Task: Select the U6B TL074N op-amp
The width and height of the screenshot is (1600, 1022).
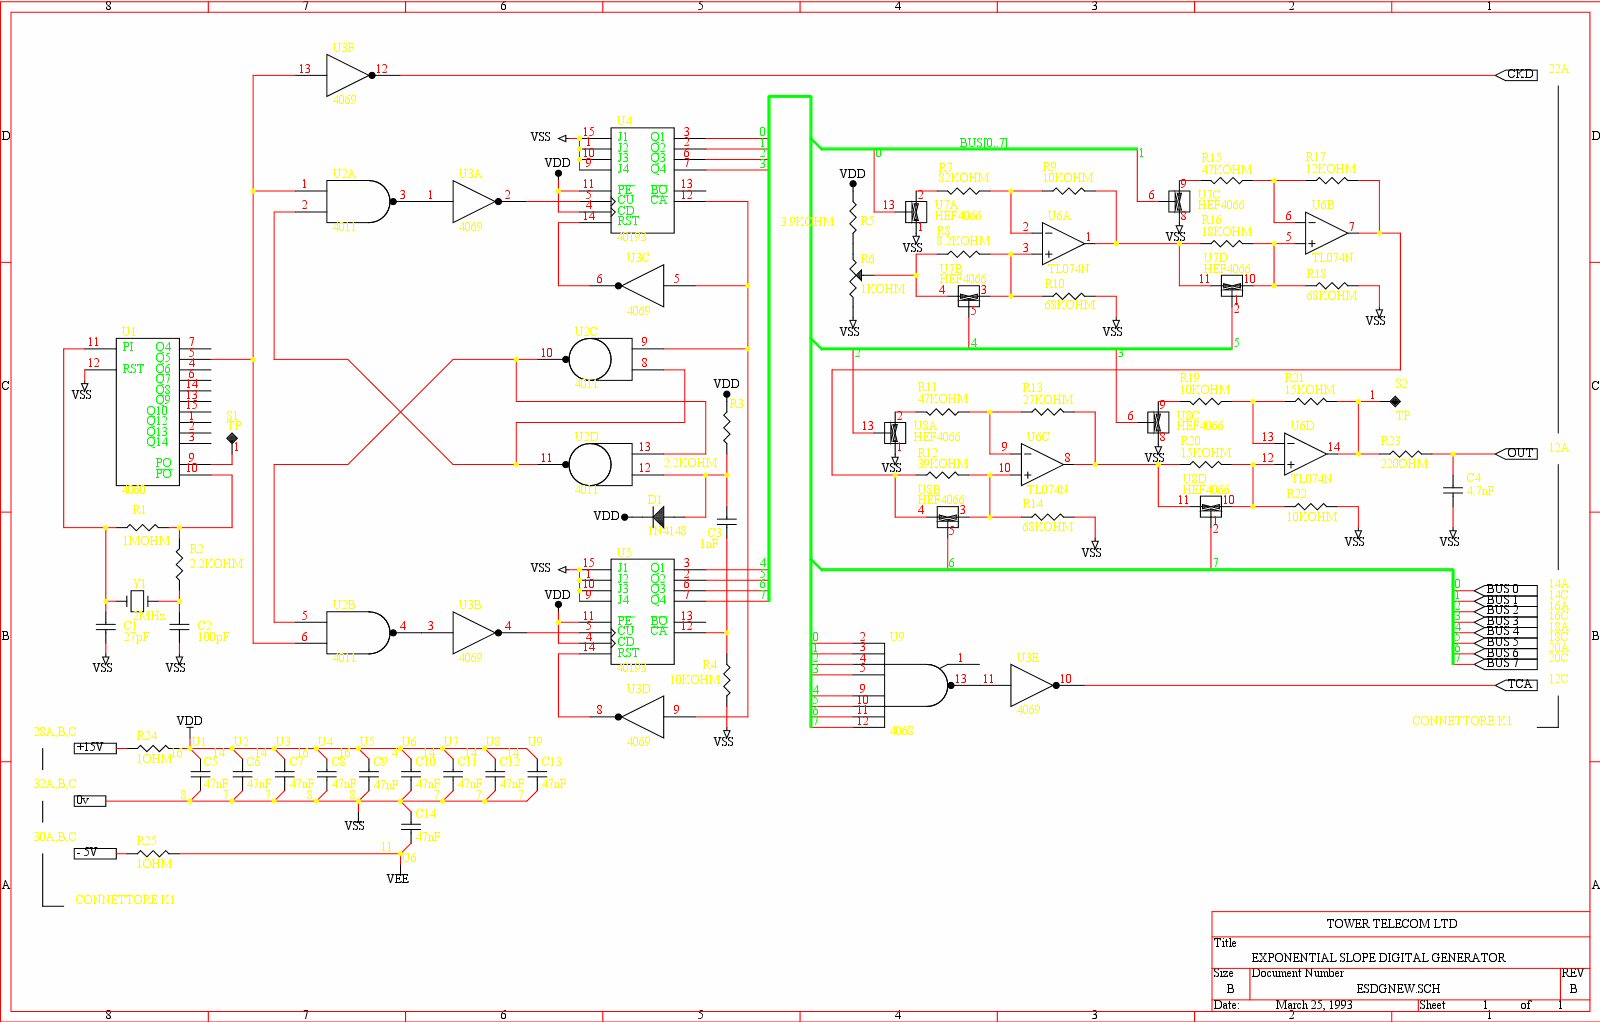Action: tap(1327, 233)
